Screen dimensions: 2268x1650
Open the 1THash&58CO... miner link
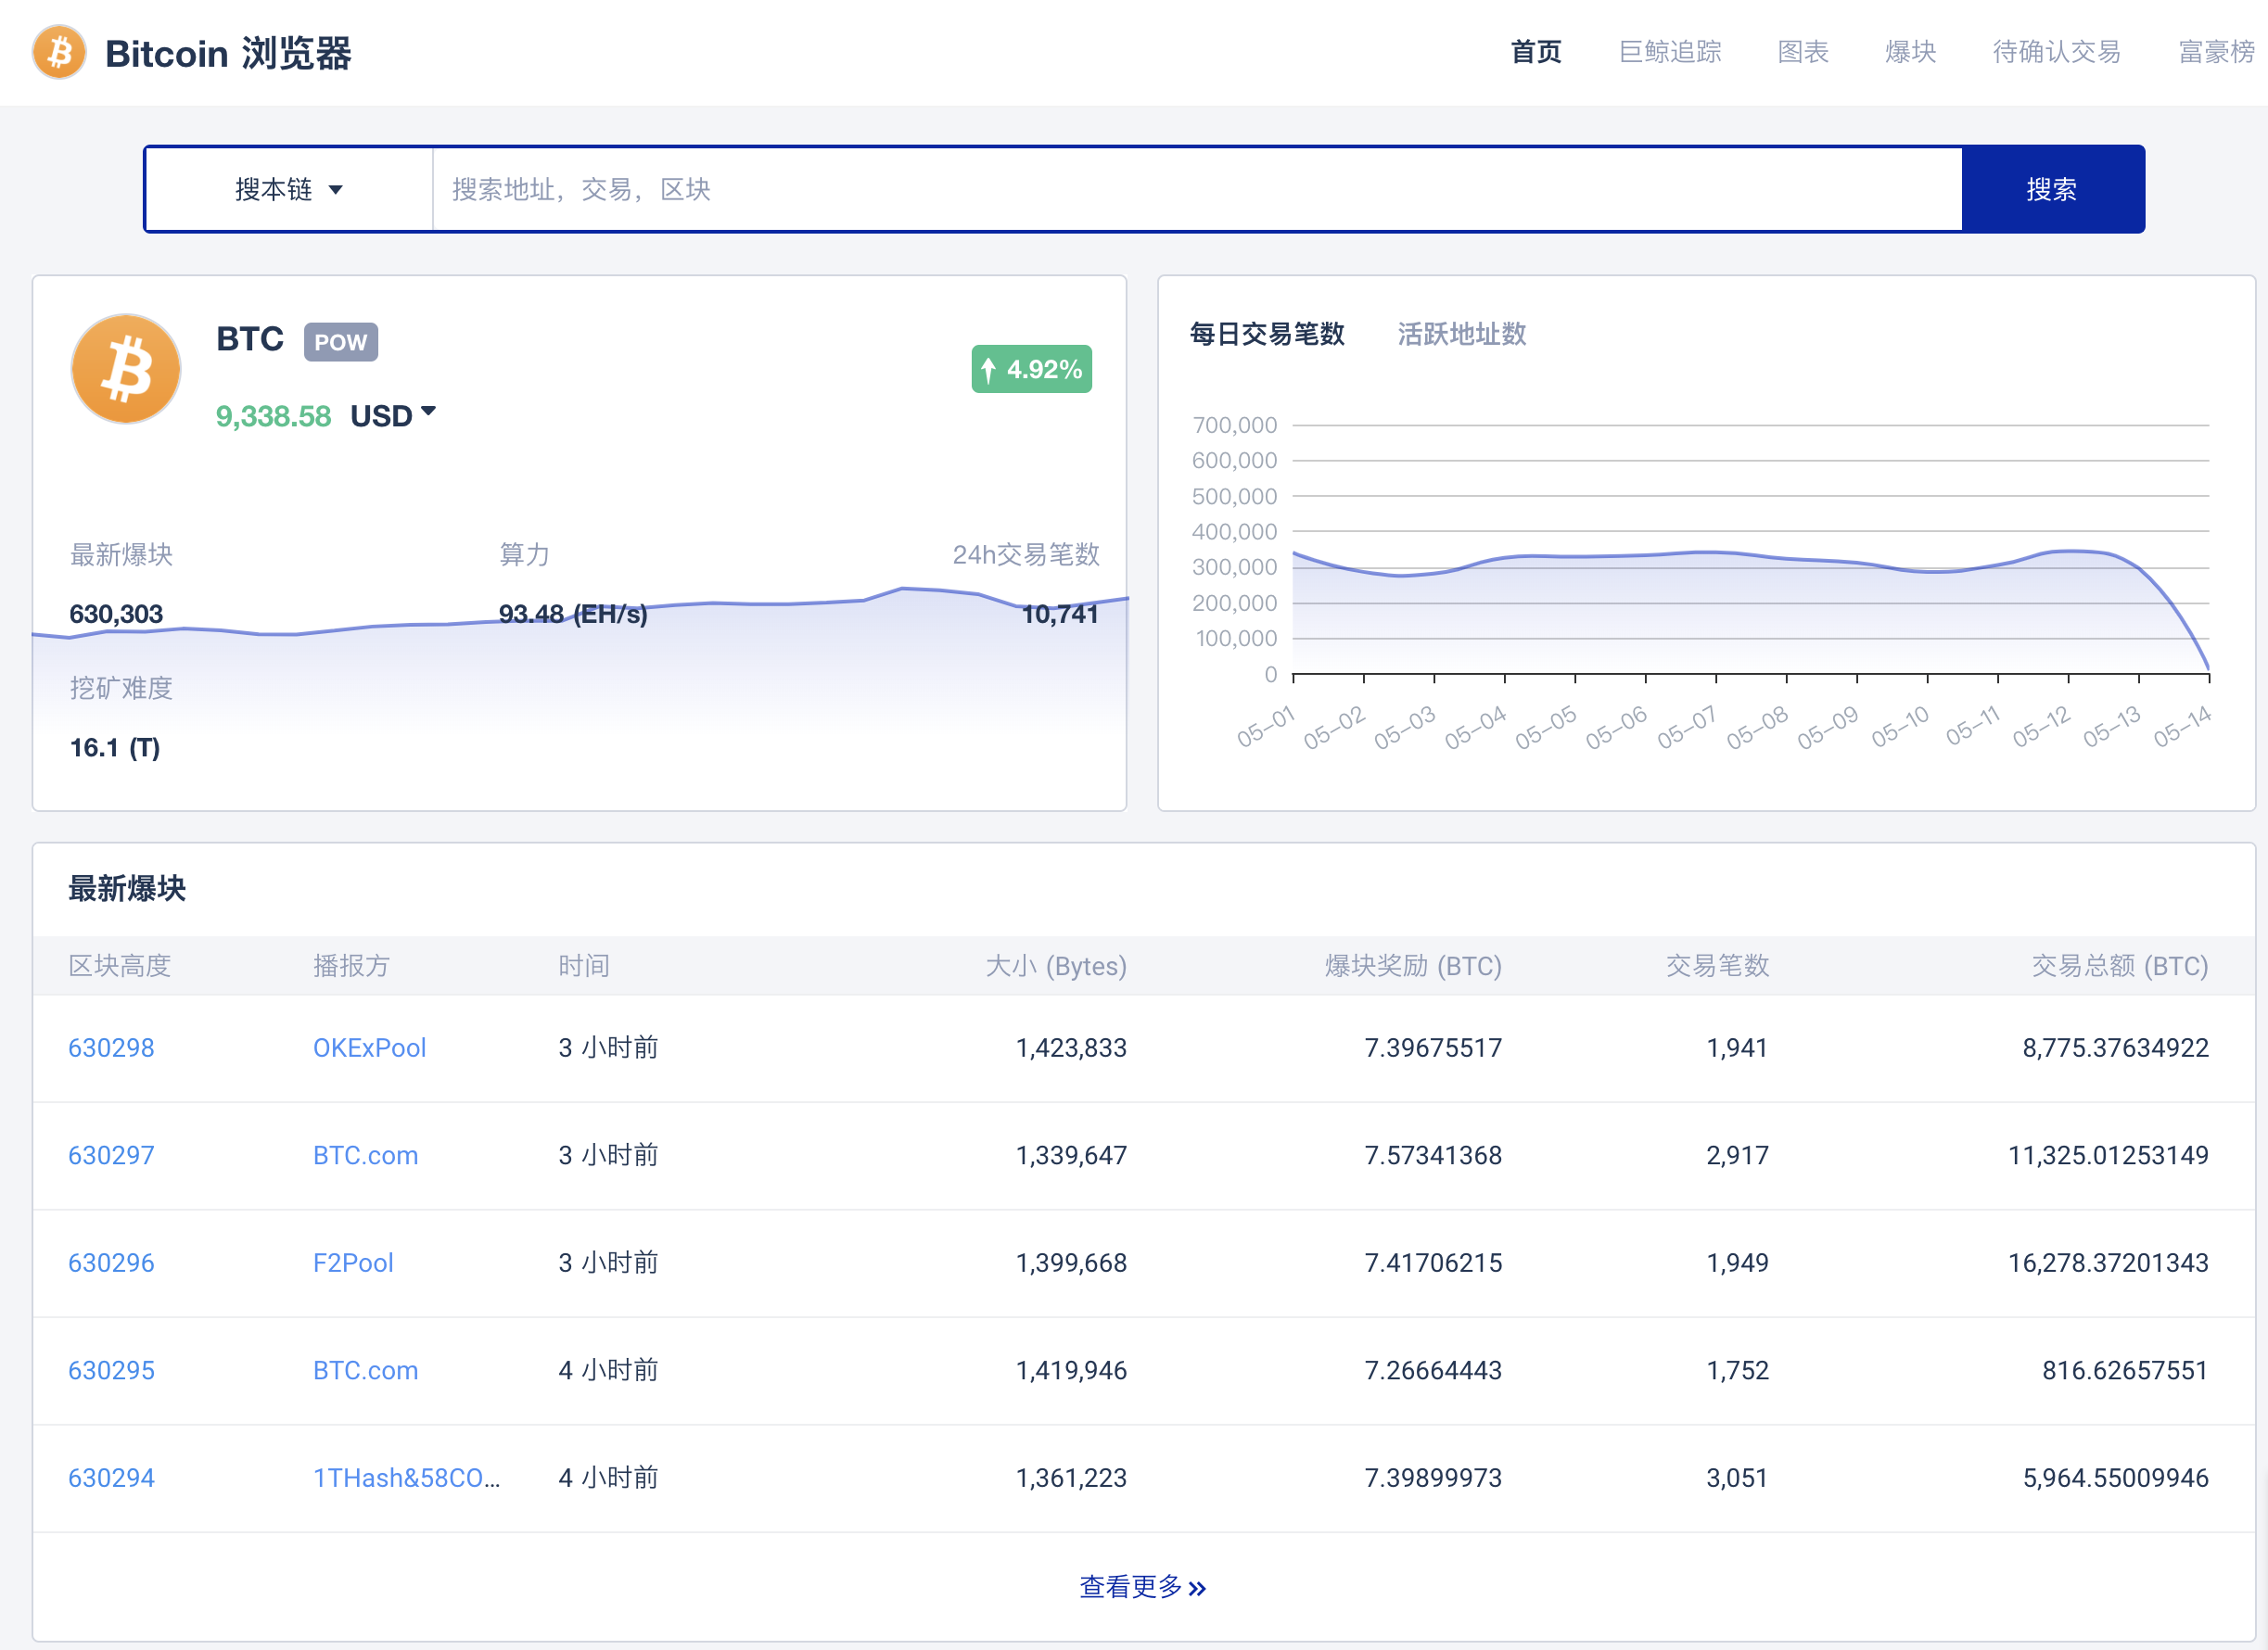406,1477
